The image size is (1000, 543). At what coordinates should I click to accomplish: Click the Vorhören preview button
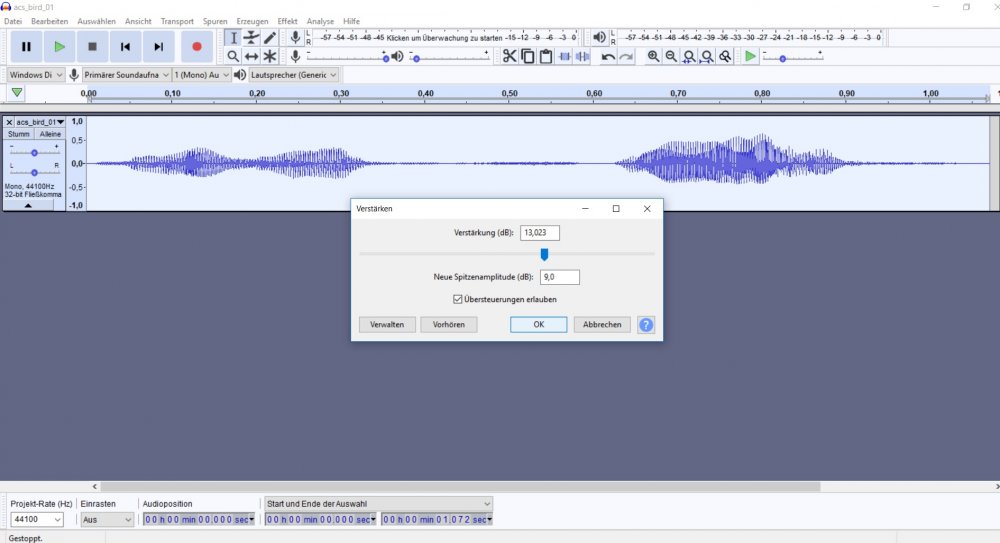pyautogui.click(x=449, y=325)
